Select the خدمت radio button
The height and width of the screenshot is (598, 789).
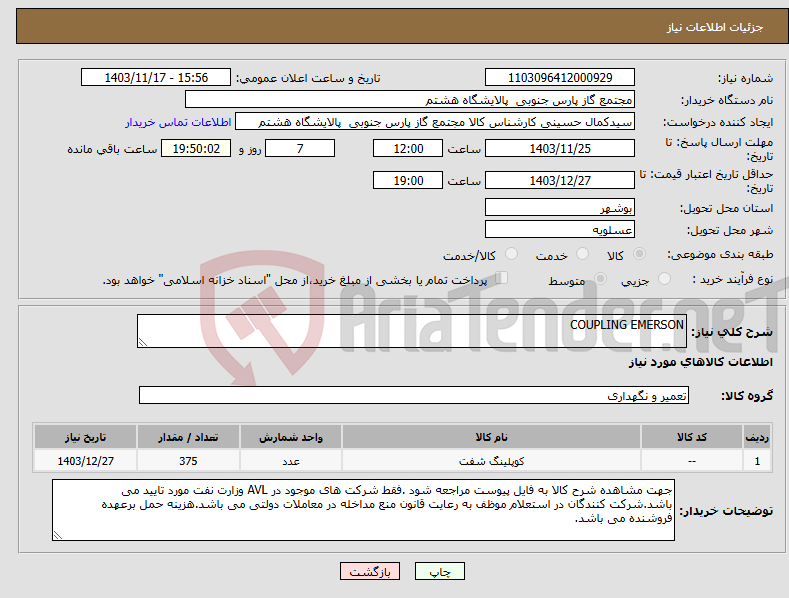[x=582, y=254]
